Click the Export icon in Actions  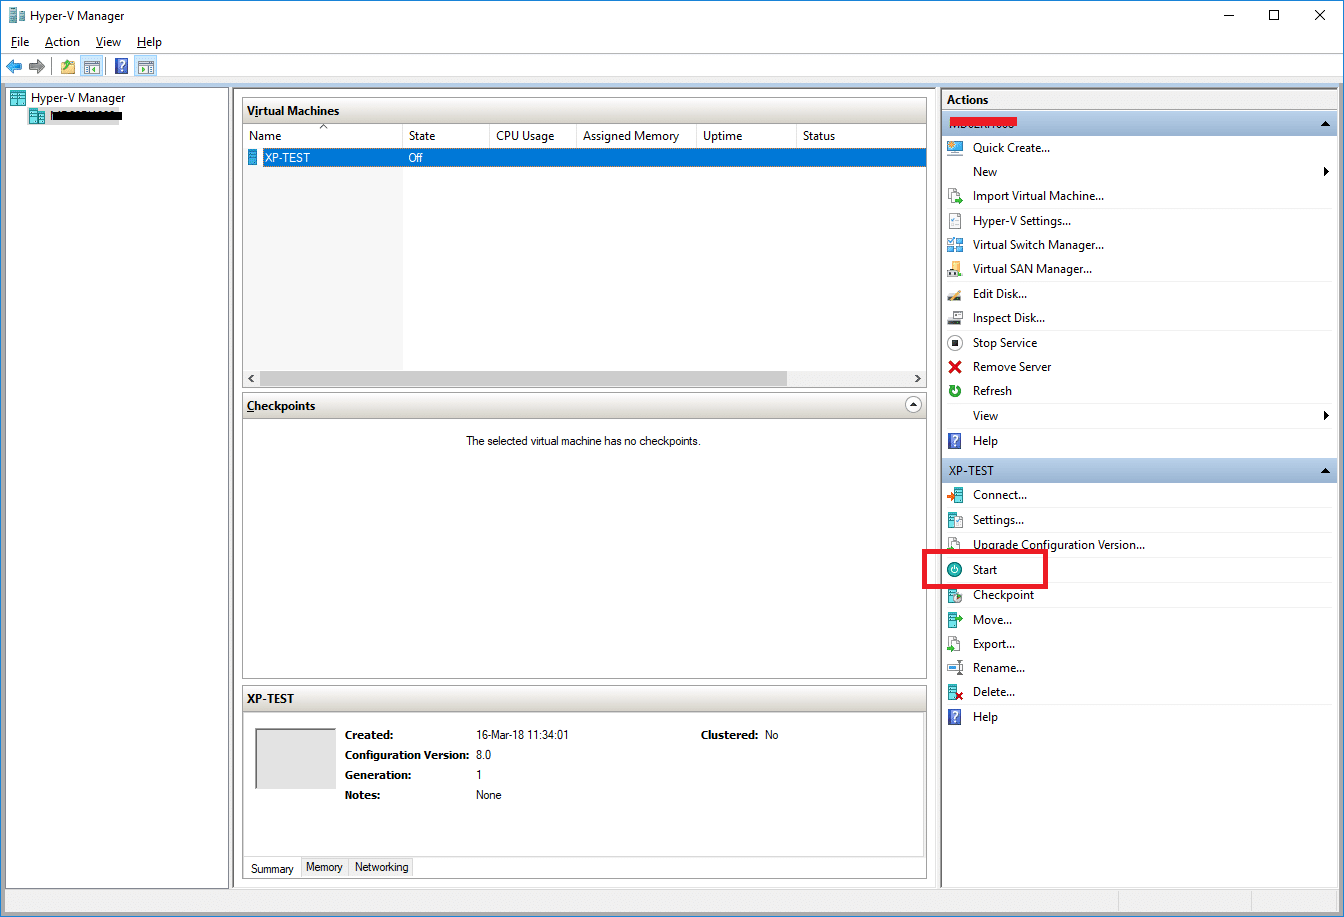click(x=955, y=644)
